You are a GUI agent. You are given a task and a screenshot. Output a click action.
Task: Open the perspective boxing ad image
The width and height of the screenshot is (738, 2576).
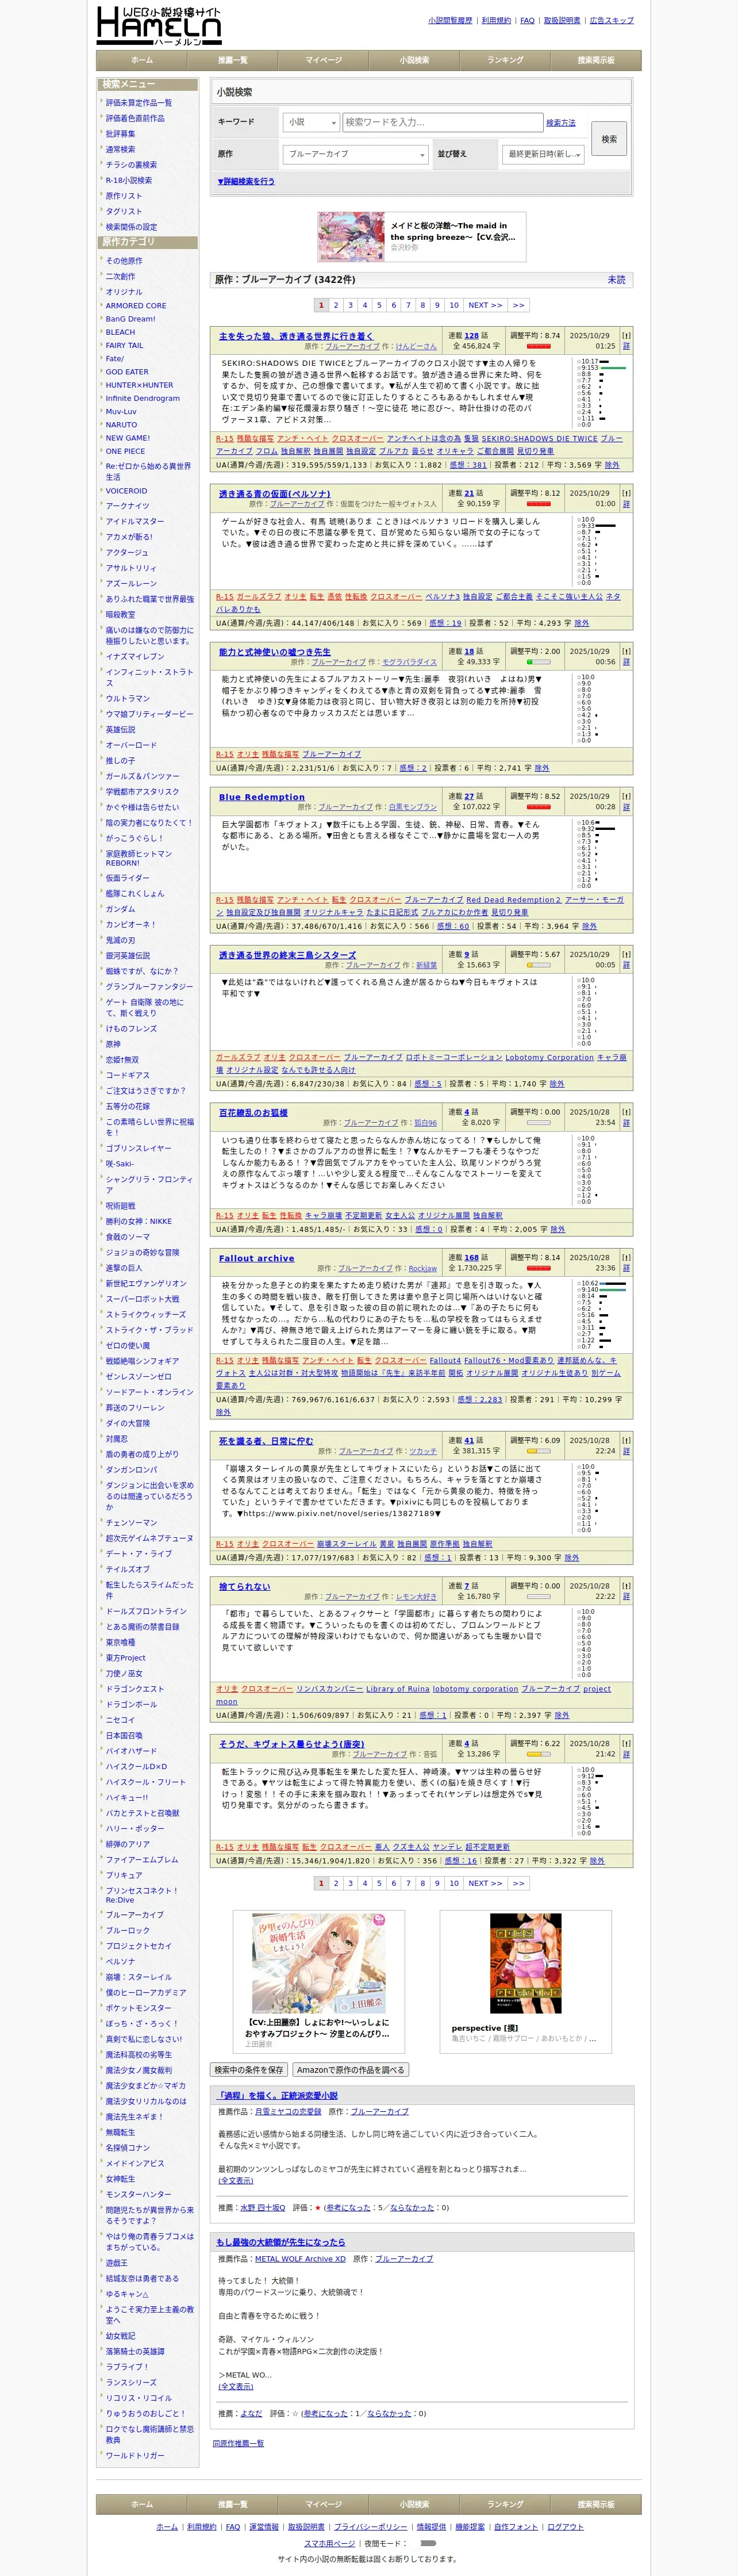click(x=525, y=1963)
